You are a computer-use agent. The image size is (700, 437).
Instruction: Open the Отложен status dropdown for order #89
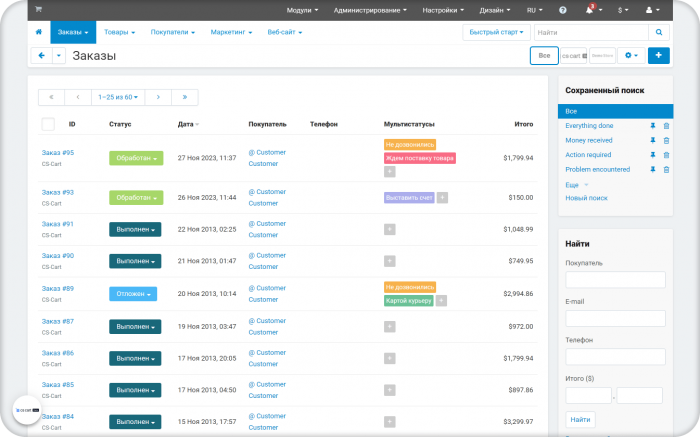(x=133, y=294)
